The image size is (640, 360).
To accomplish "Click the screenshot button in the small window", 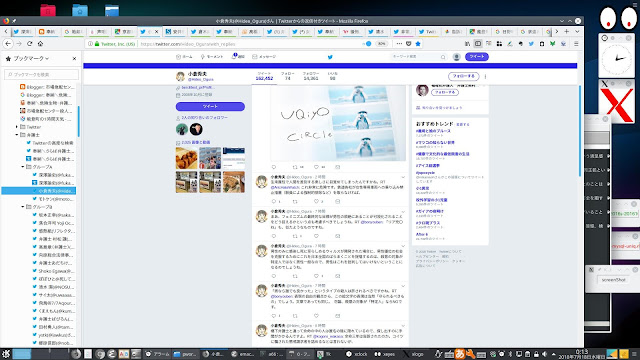I will tap(613, 280).
